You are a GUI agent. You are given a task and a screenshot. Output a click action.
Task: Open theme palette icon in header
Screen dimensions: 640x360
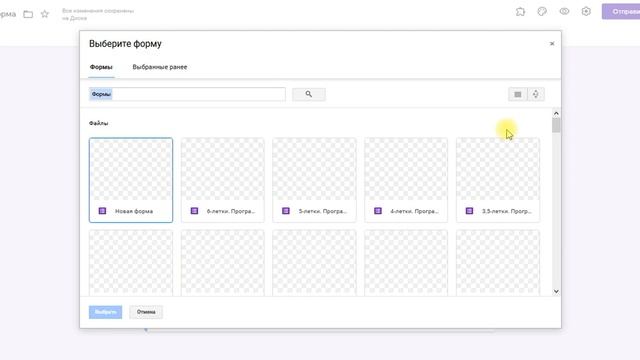click(x=542, y=12)
